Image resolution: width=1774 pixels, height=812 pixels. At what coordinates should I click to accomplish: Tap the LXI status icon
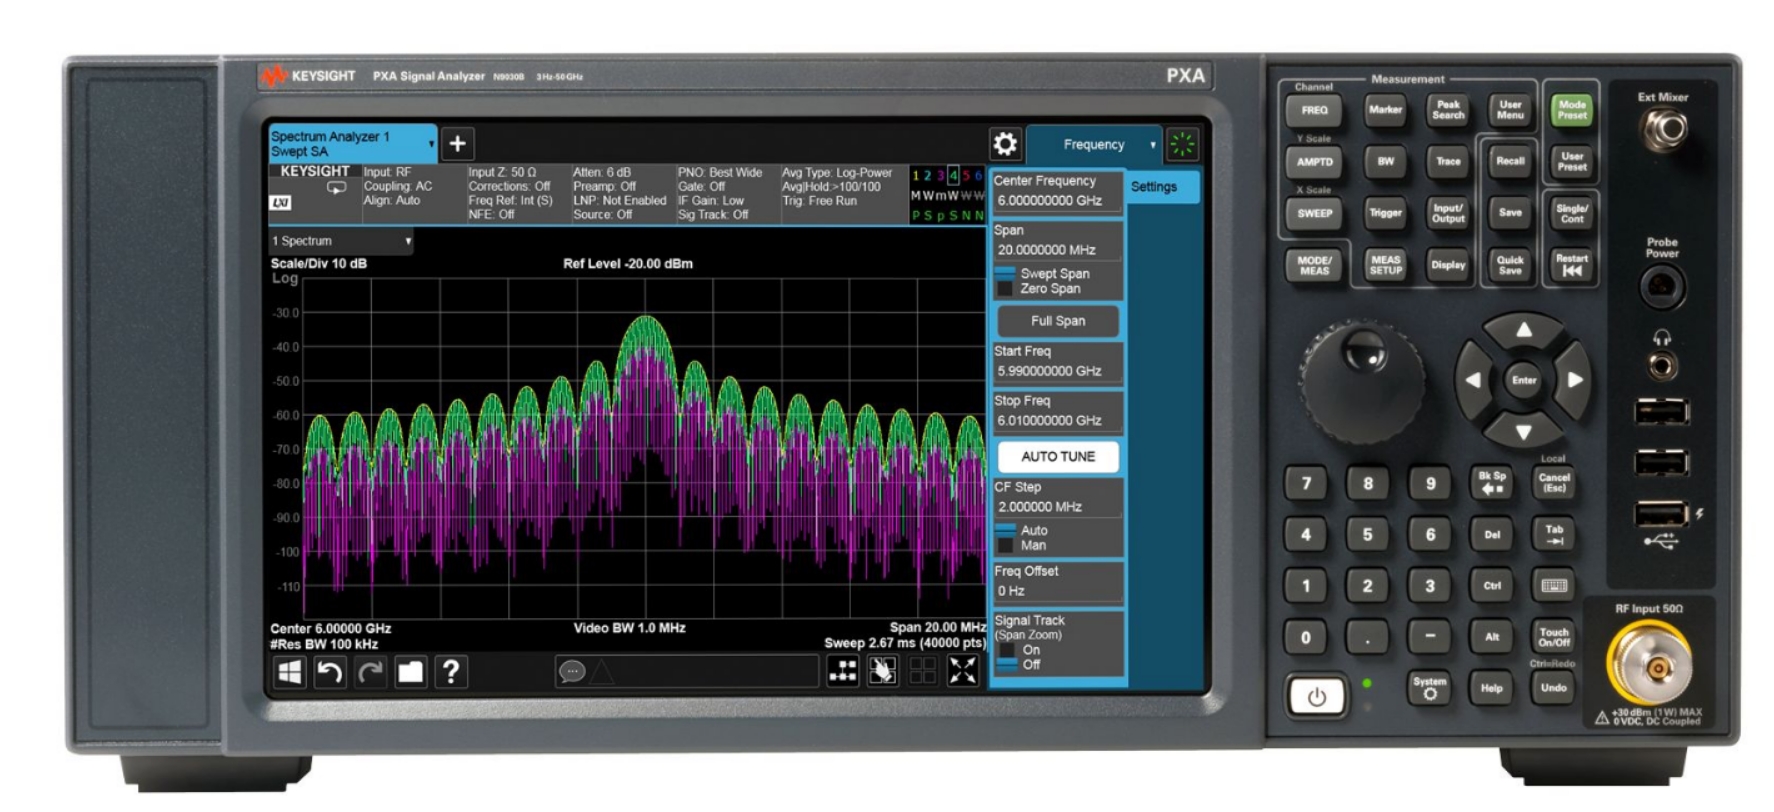[281, 203]
